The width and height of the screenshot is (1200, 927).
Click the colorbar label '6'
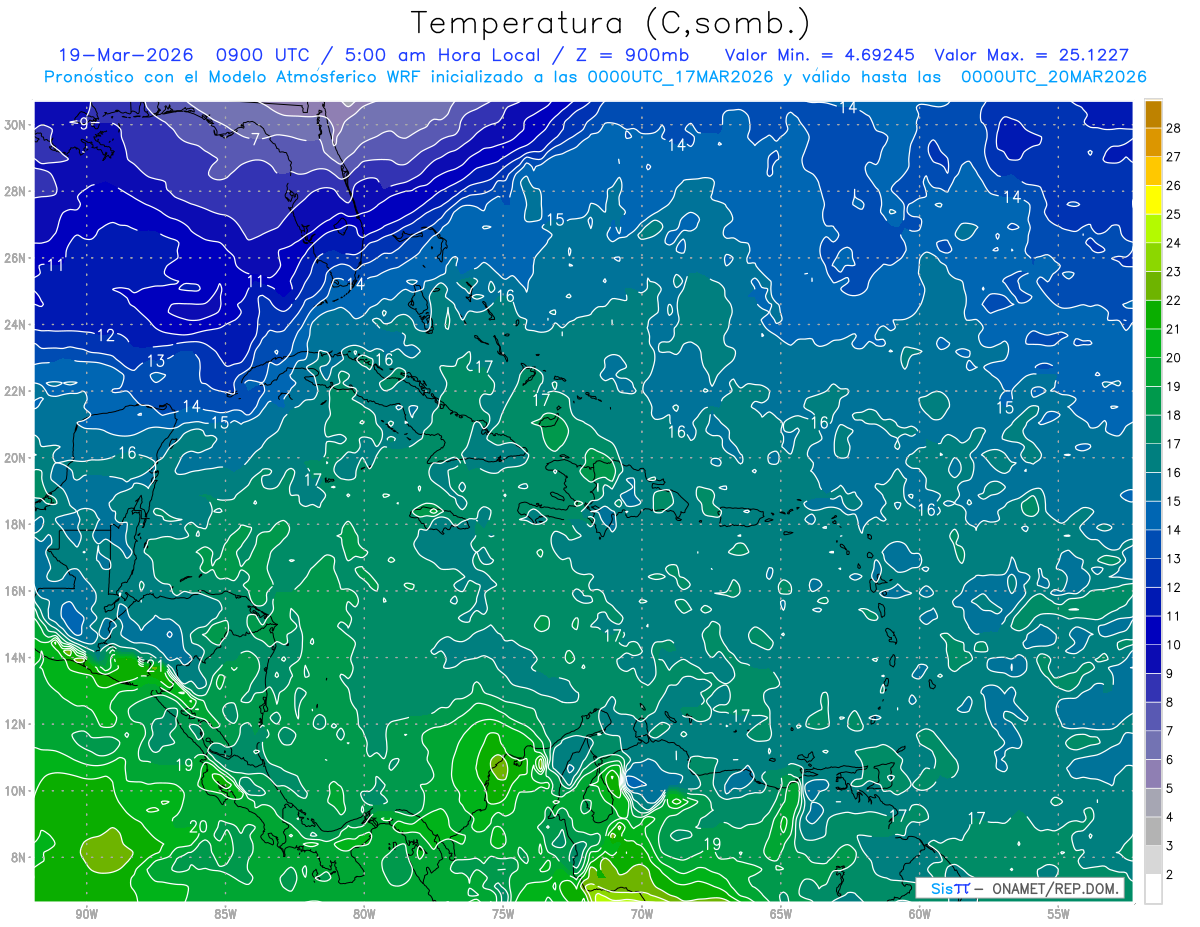(x=1170, y=760)
